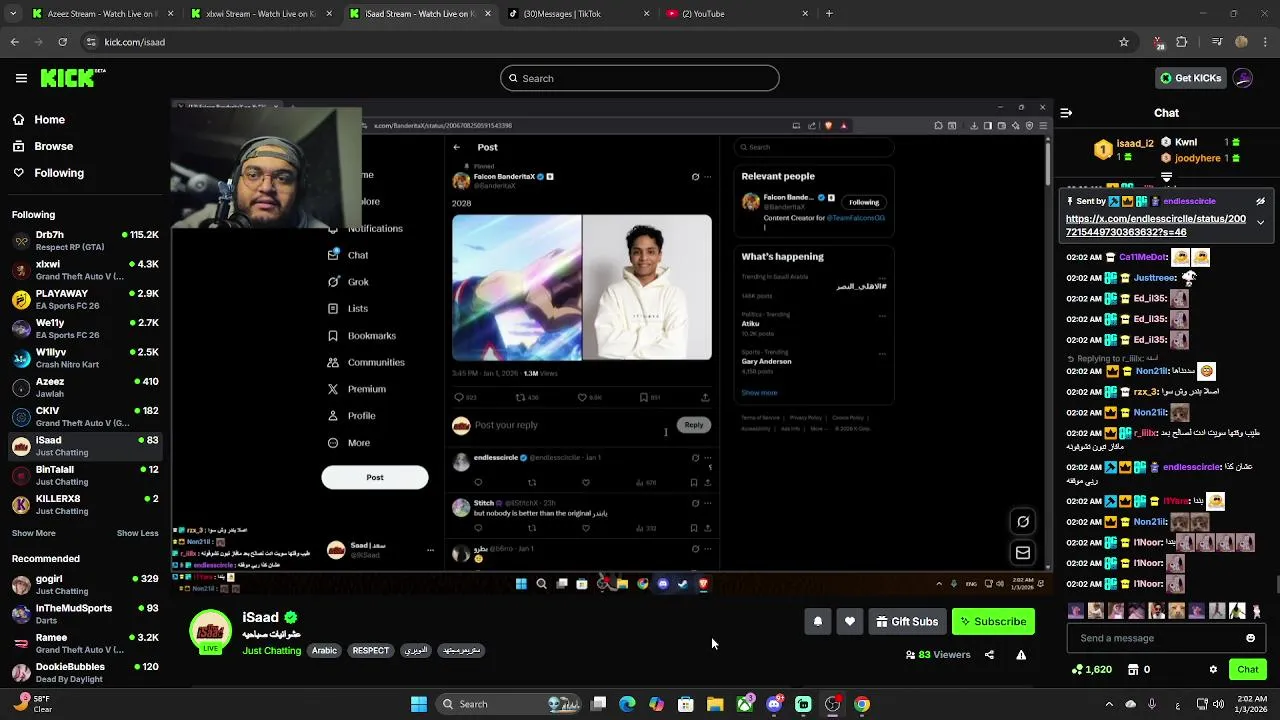Open Ramee recommended channel
Screen dimensions: 1280x720
[x=85, y=643]
